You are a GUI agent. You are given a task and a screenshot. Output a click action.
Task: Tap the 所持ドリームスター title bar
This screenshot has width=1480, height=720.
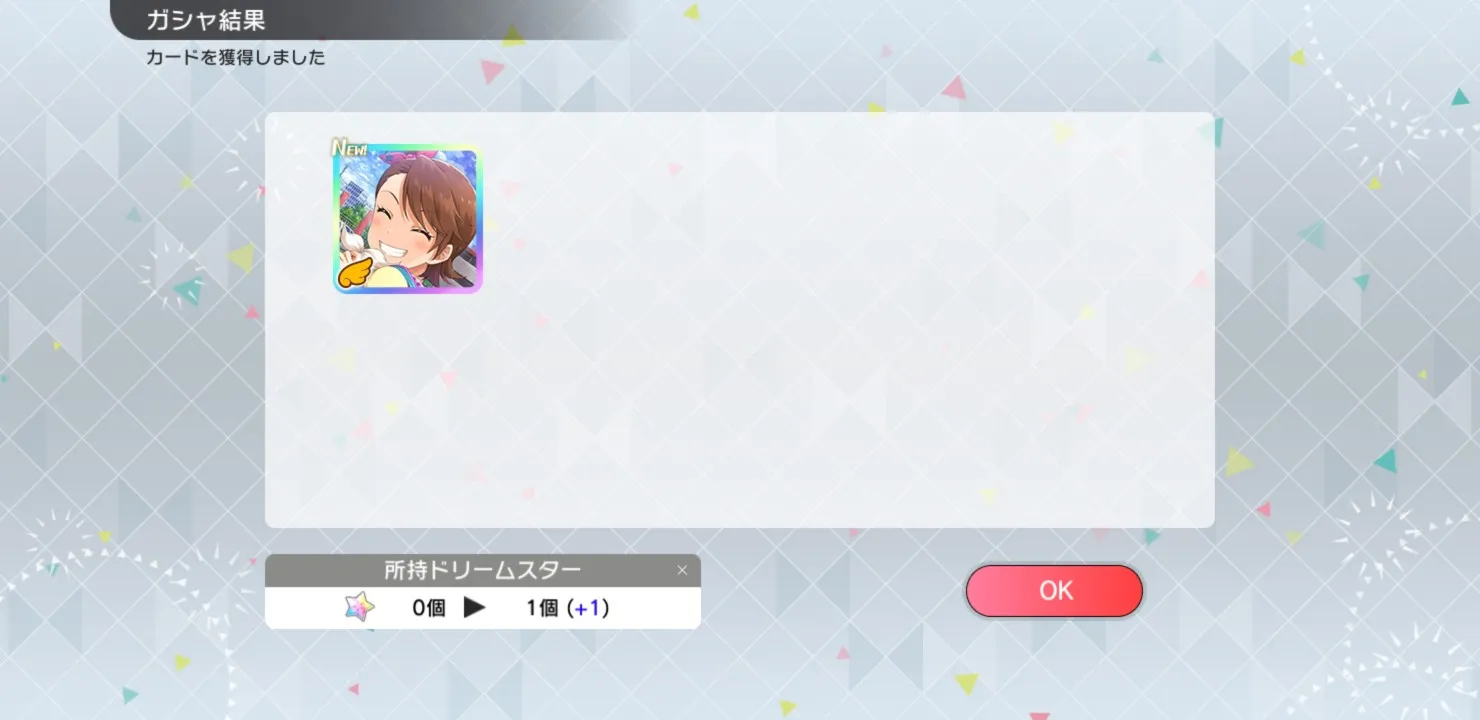[483, 570]
